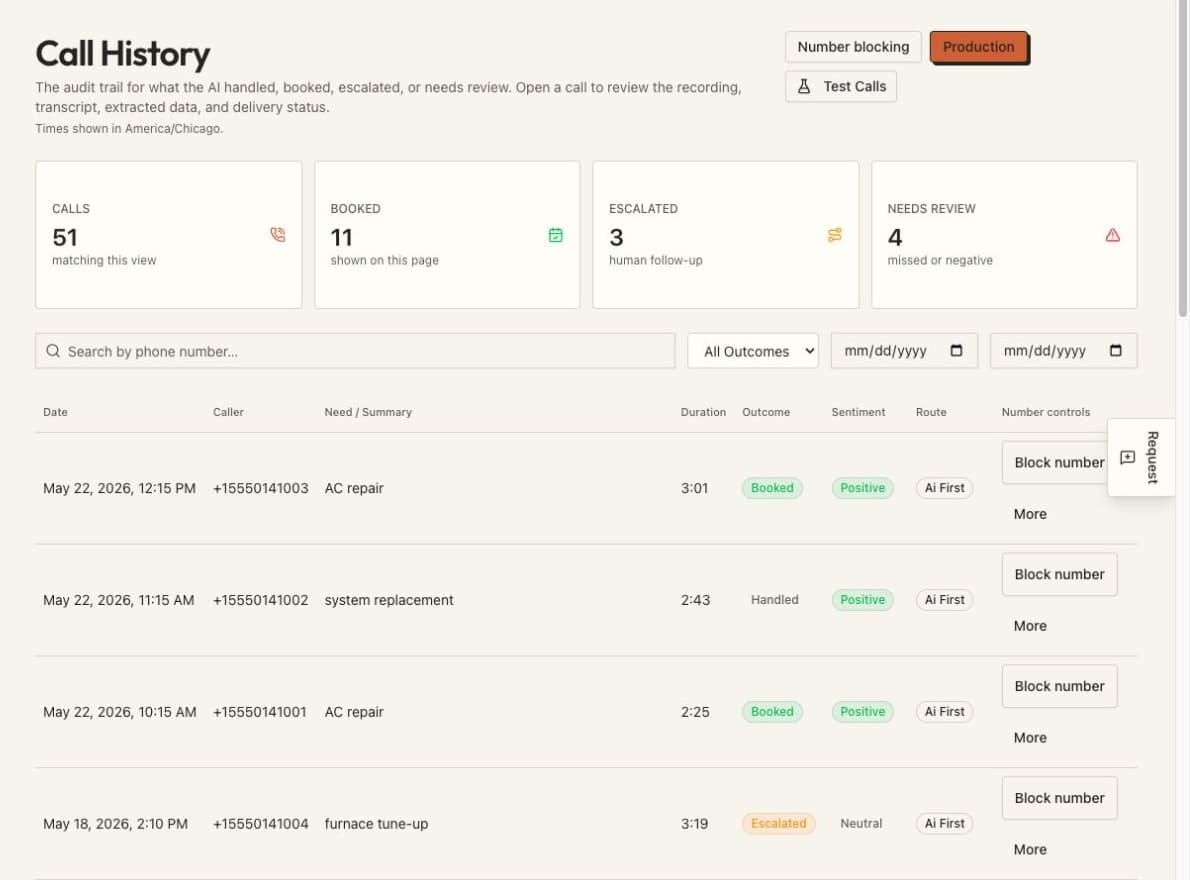Click the flask icon beside Test Calls
This screenshot has width=1190, height=880.
[804, 86]
